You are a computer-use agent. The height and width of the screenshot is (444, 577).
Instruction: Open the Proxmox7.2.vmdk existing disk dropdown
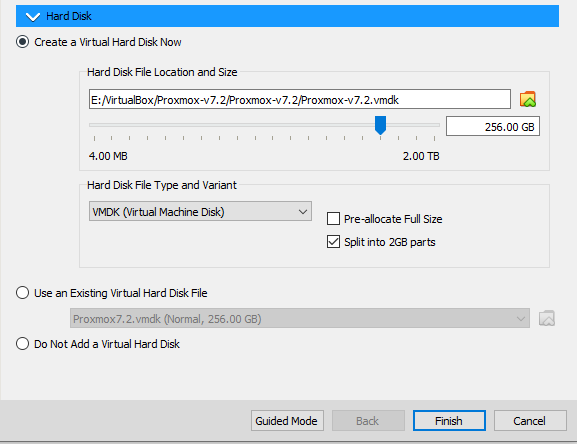tap(300, 319)
